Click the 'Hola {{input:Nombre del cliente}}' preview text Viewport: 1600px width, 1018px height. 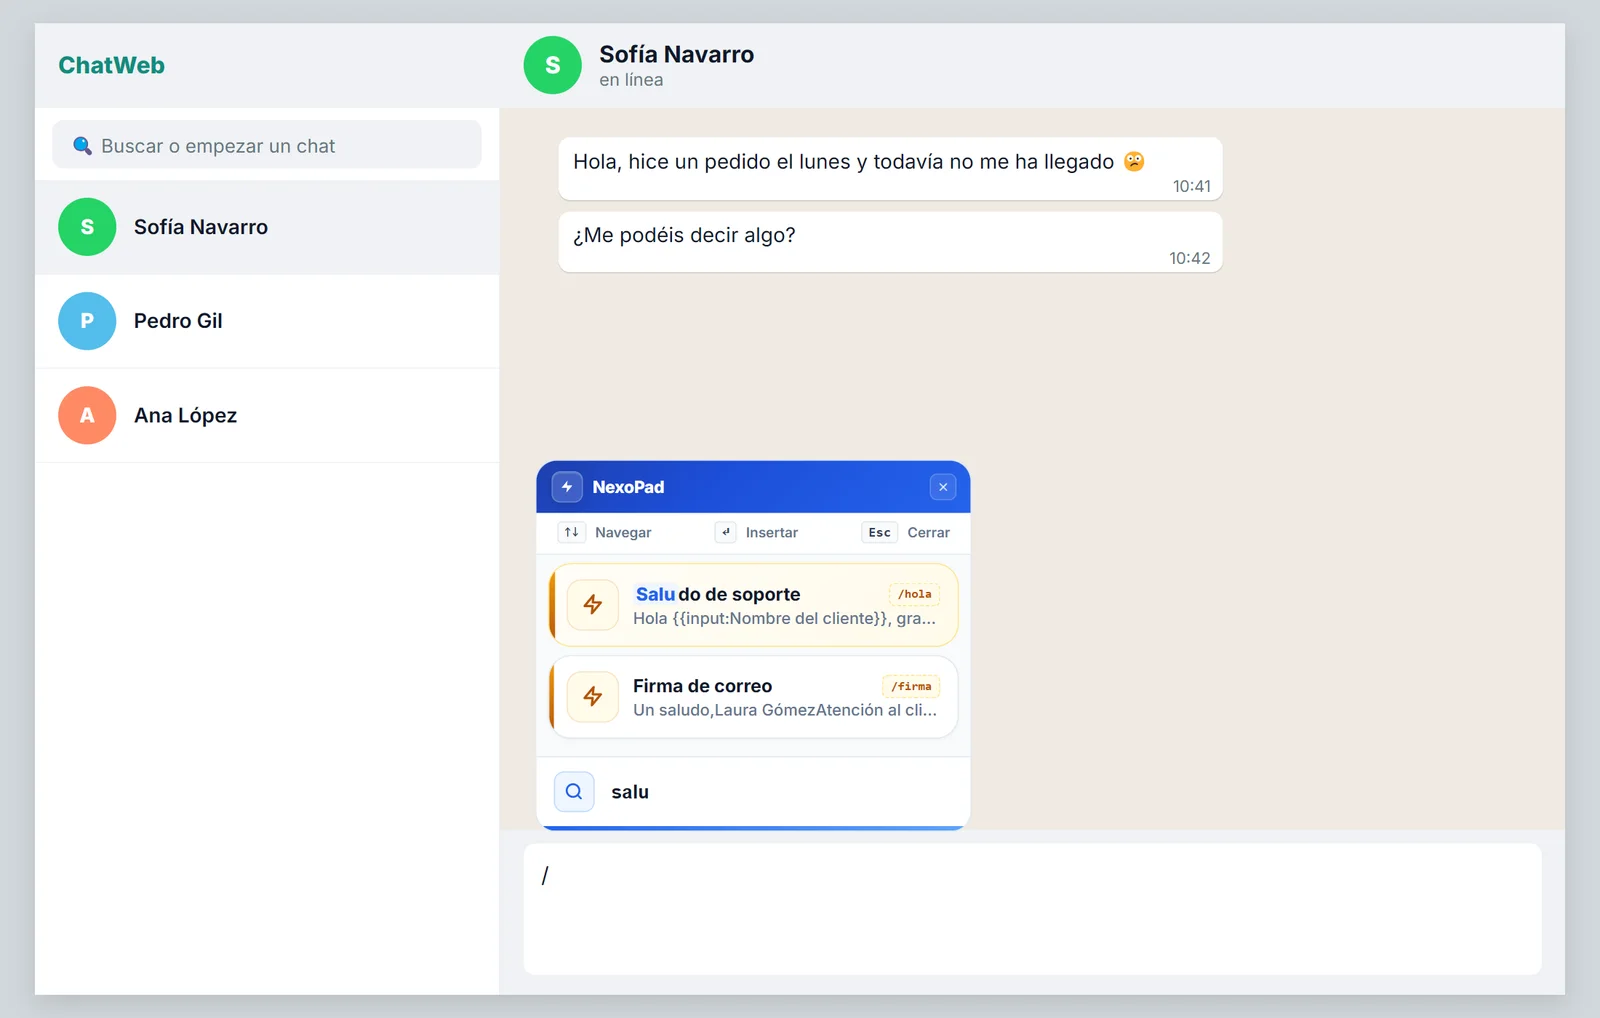tap(784, 618)
